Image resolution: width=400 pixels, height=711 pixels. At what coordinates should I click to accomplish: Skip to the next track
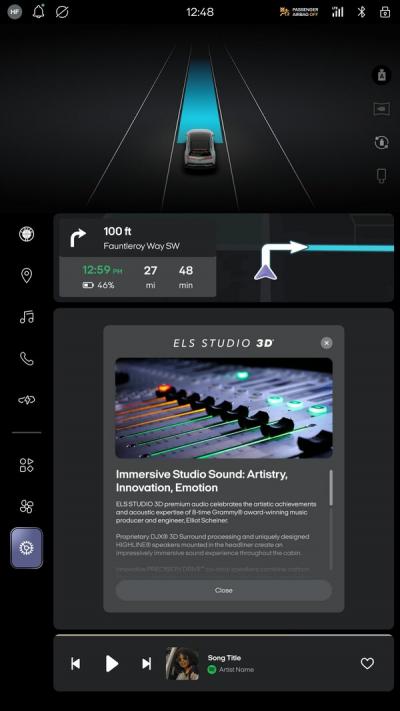[146, 664]
